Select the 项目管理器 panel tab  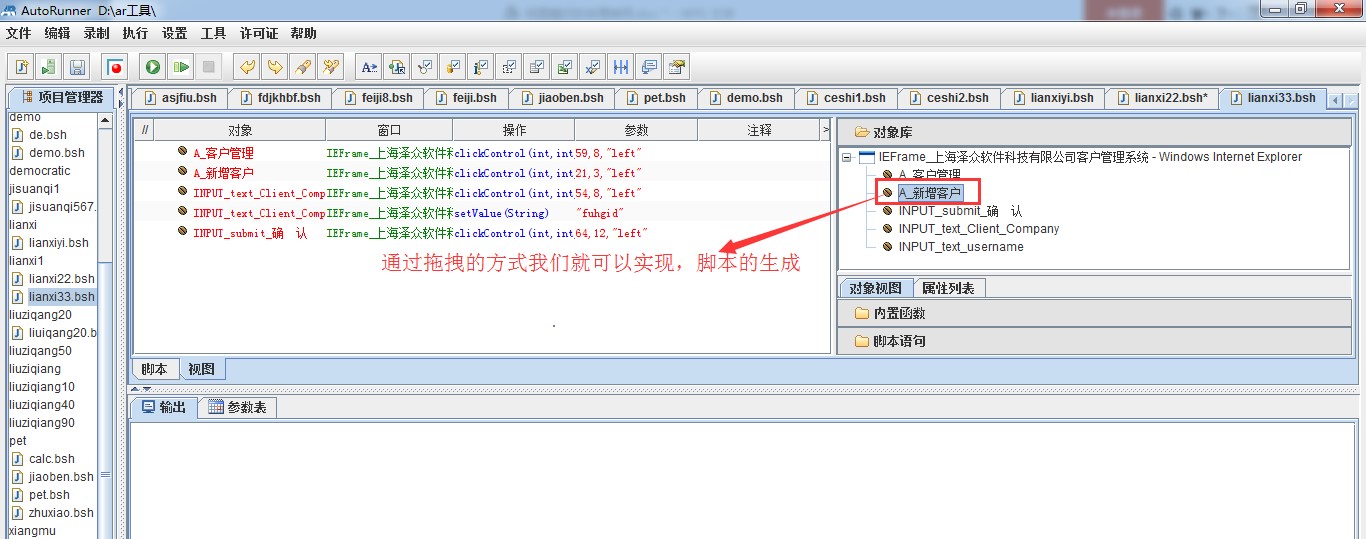coord(59,97)
